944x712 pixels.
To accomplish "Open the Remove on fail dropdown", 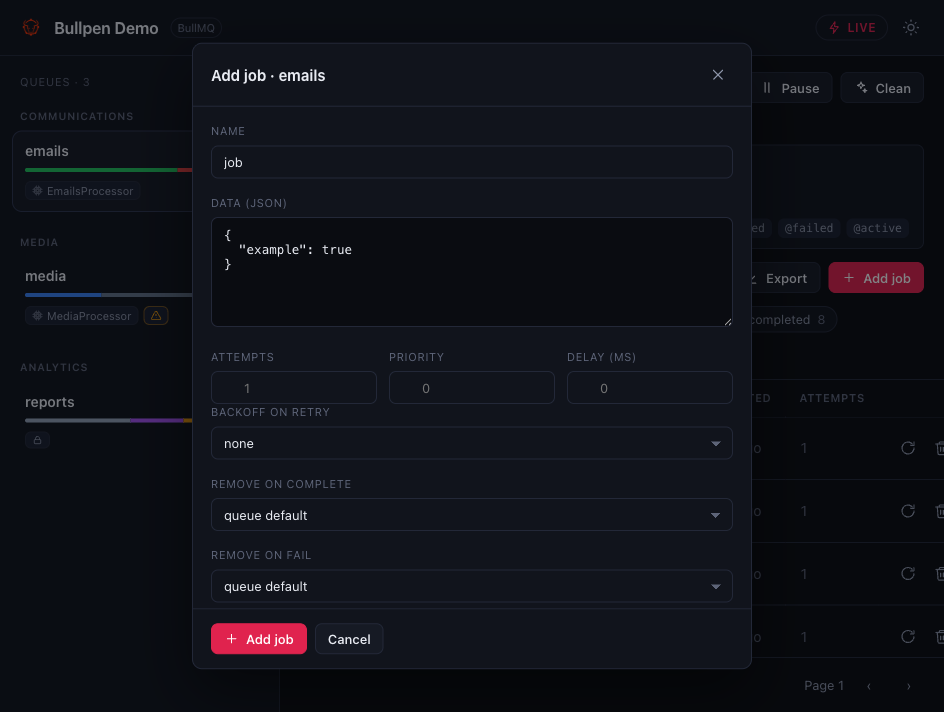I will click(471, 586).
